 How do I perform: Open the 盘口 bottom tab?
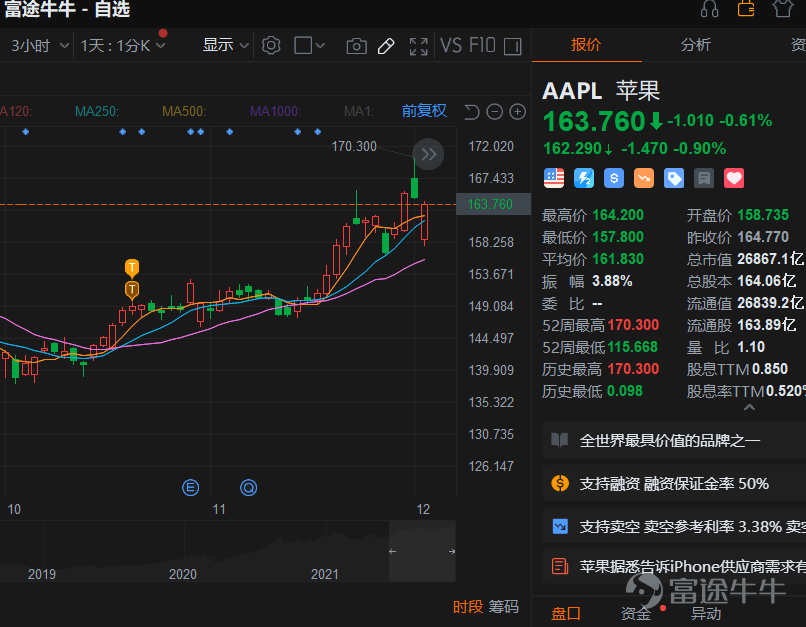(566, 613)
